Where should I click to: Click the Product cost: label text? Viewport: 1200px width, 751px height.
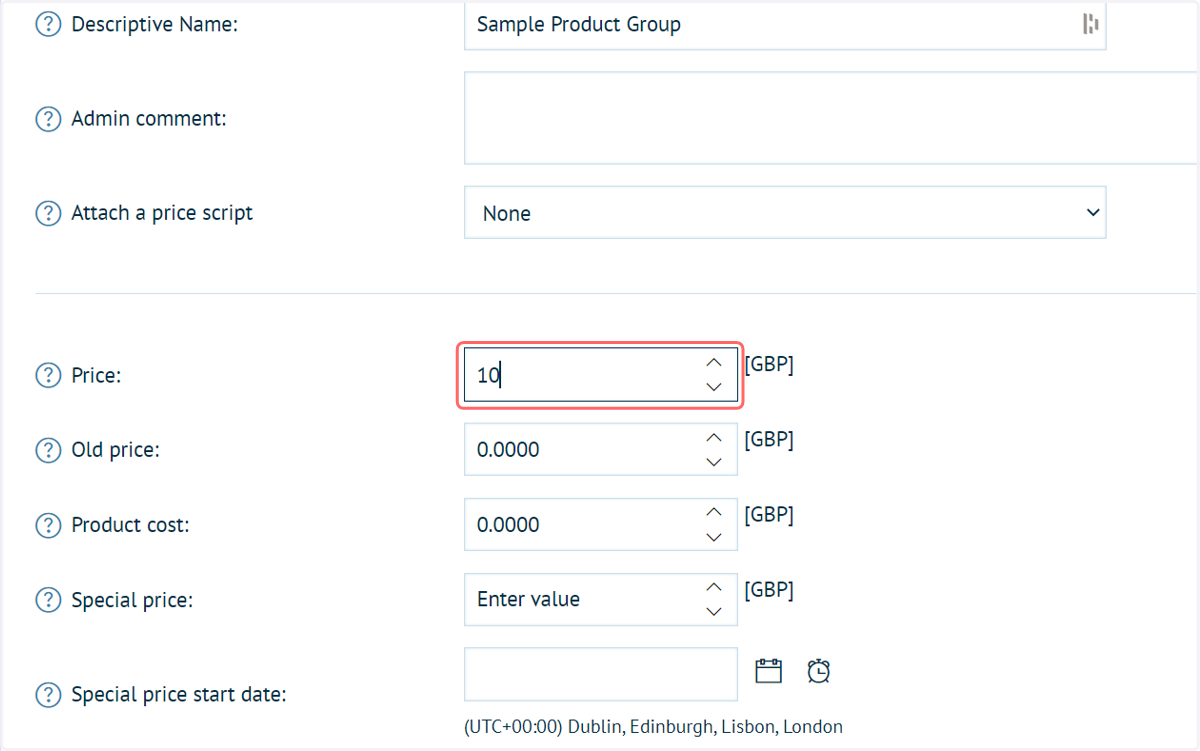[130, 525]
